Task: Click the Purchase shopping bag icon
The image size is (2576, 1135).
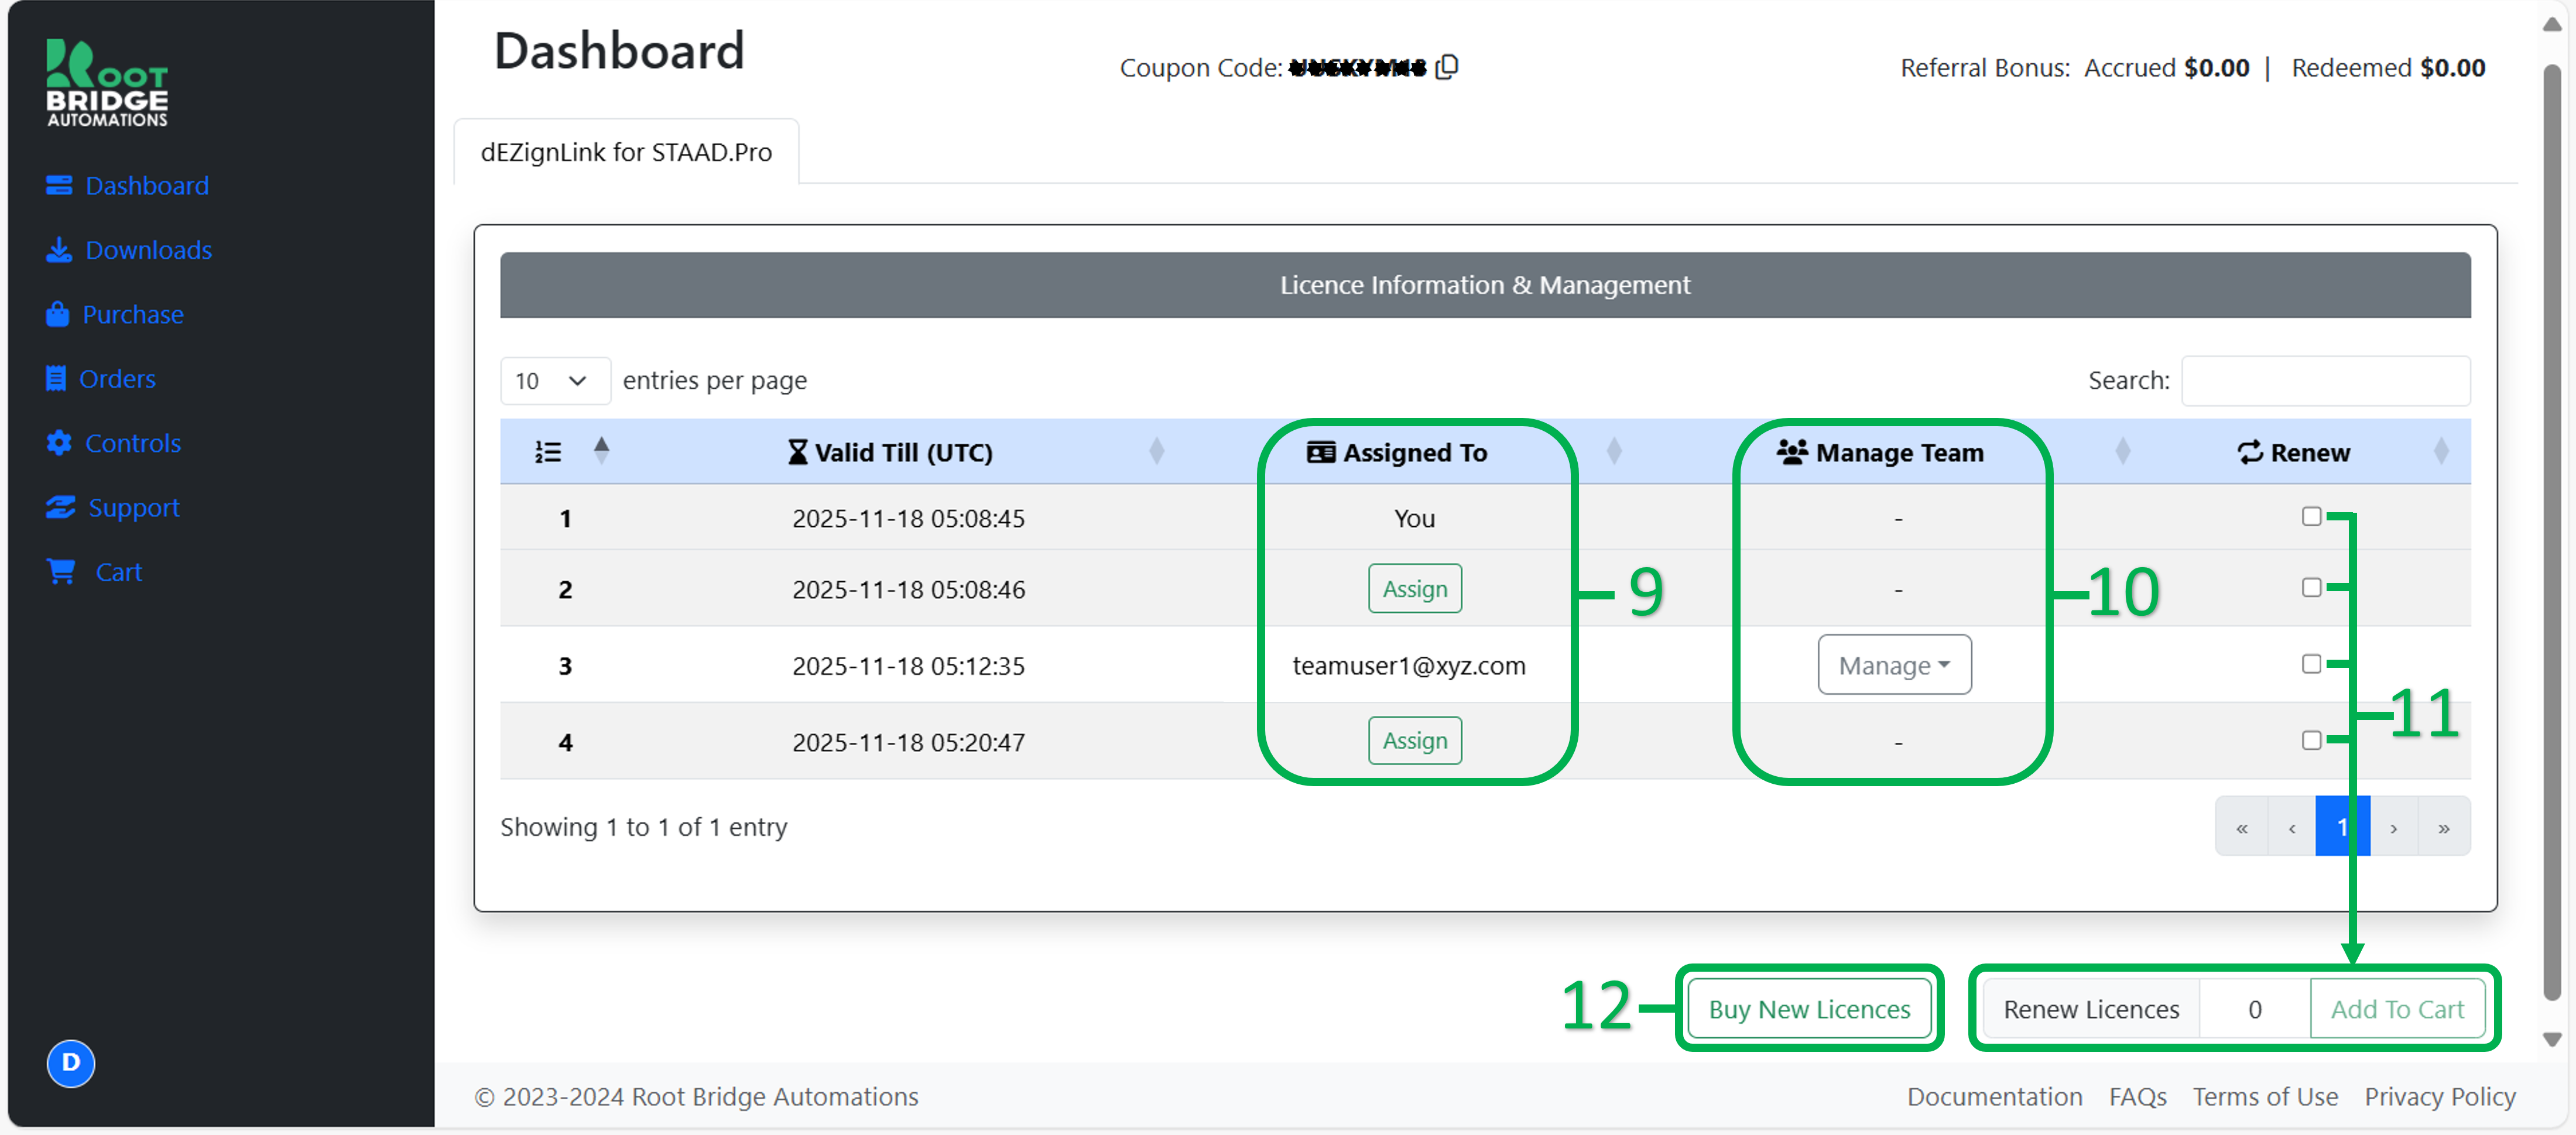Action: coord(57,315)
